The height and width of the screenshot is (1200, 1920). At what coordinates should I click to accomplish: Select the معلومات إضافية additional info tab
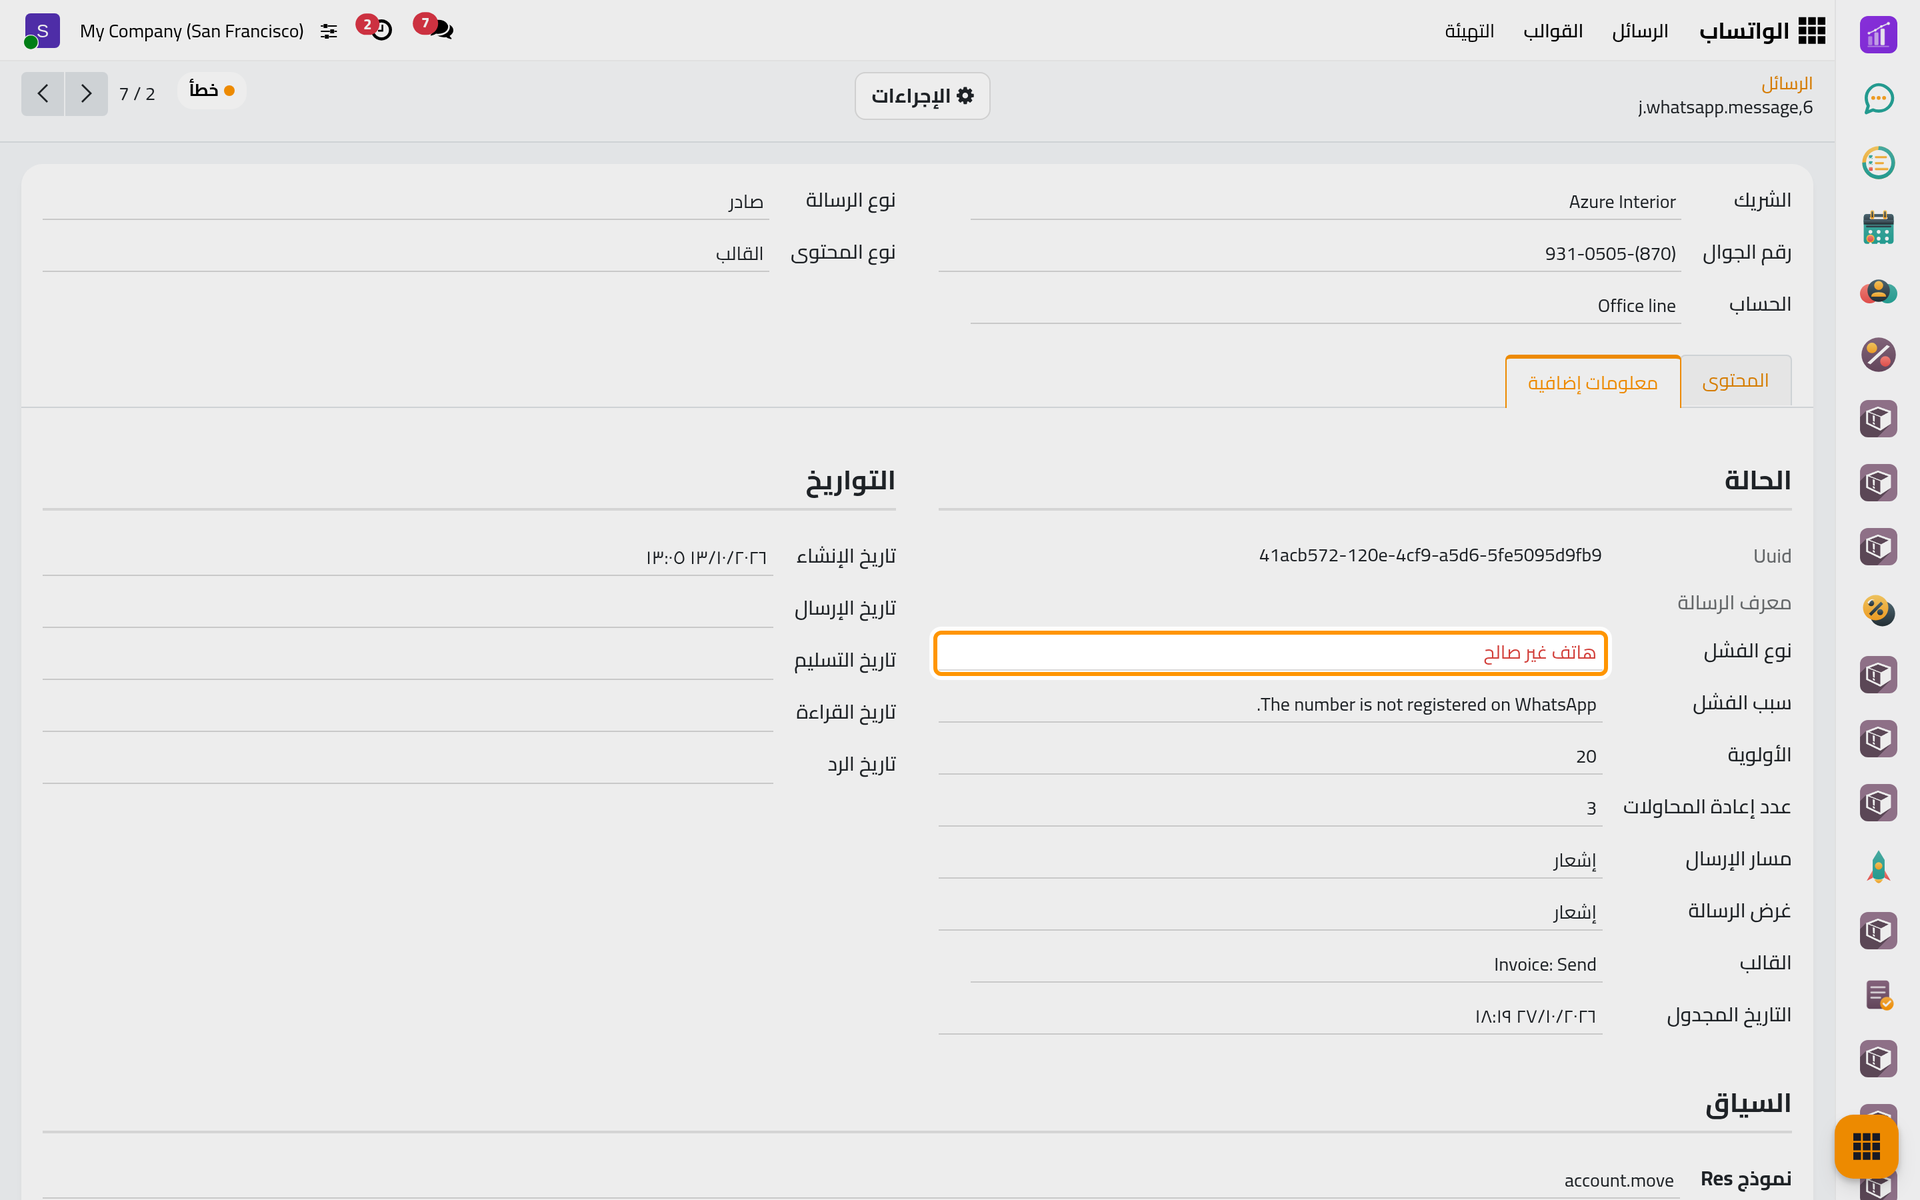1593,382
